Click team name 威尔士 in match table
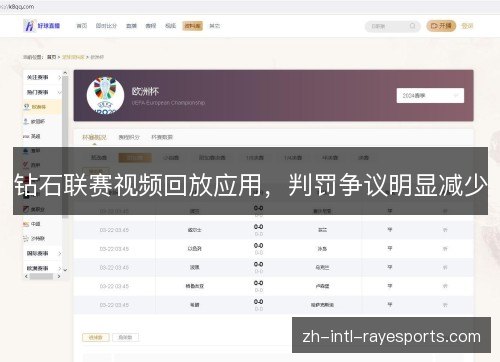Screen dimensions: 500x362 194,230
